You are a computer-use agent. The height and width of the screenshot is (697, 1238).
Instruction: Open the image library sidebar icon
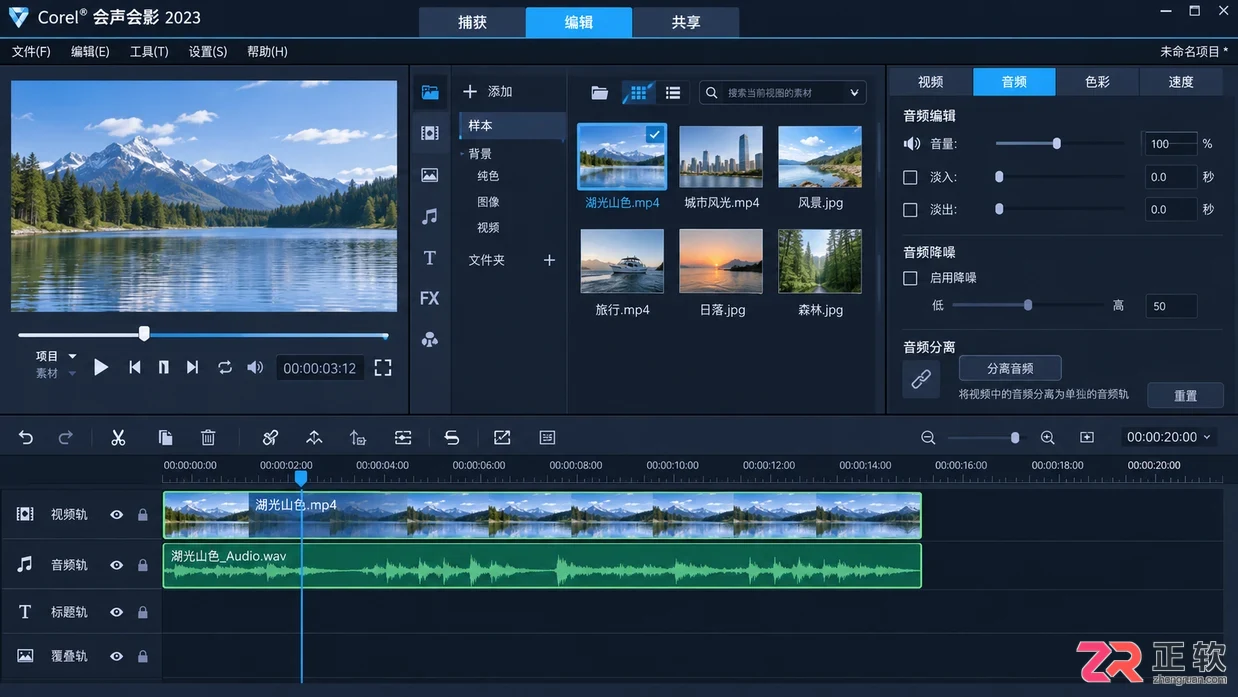point(430,175)
